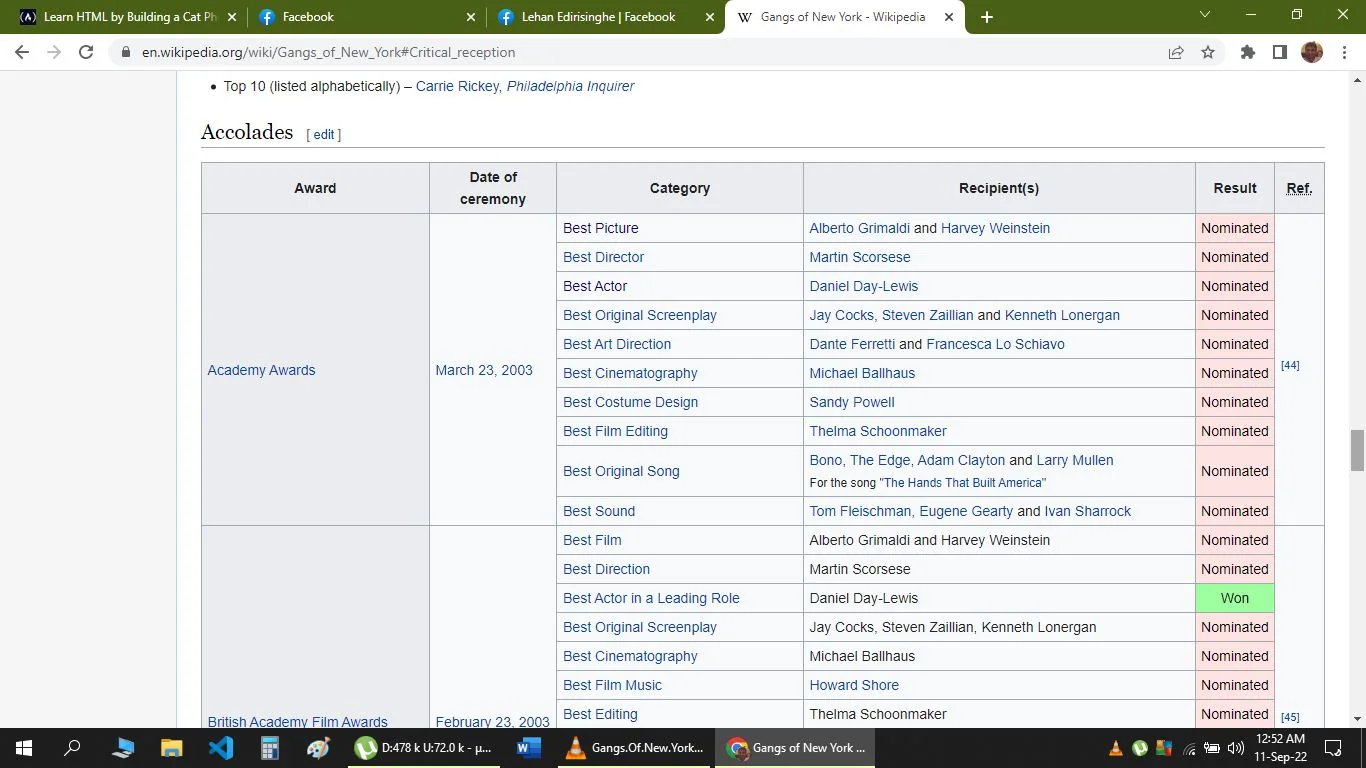Open the Windows Start menu
1366x768 pixels.
(24, 748)
